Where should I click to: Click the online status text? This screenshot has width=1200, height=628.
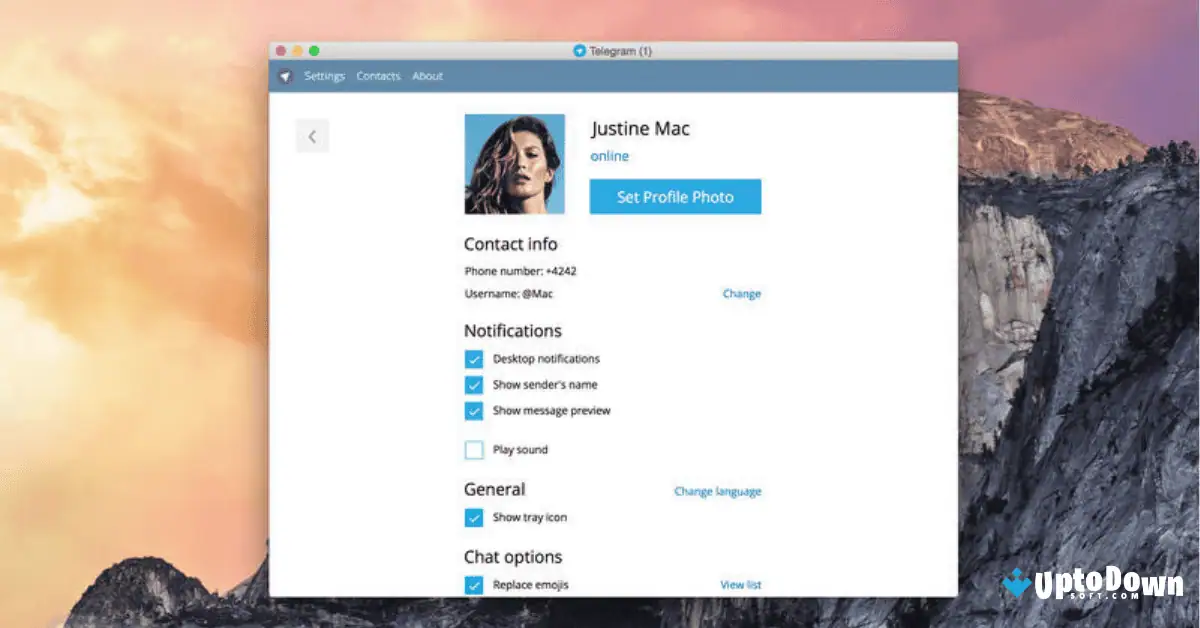[x=609, y=156]
